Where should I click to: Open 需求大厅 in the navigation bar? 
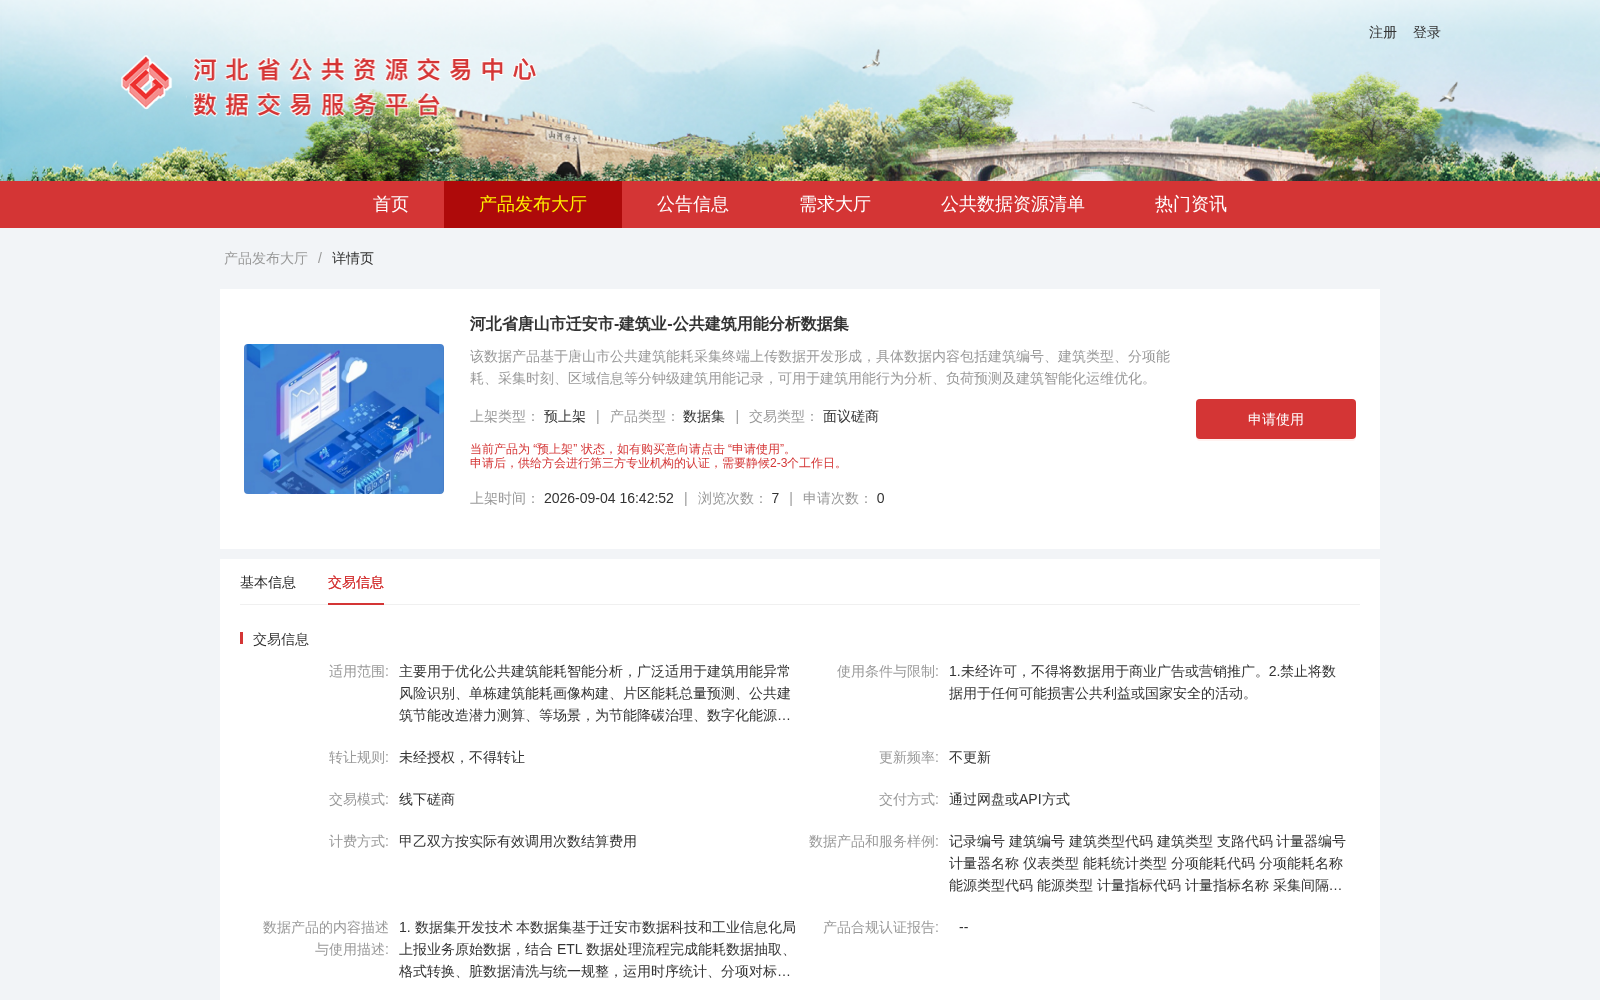835,204
